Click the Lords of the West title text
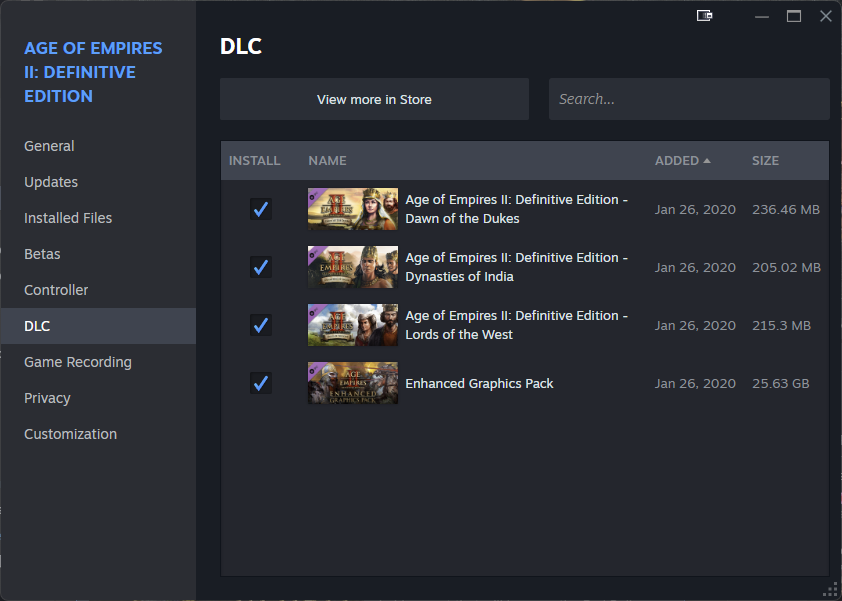 pos(517,325)
